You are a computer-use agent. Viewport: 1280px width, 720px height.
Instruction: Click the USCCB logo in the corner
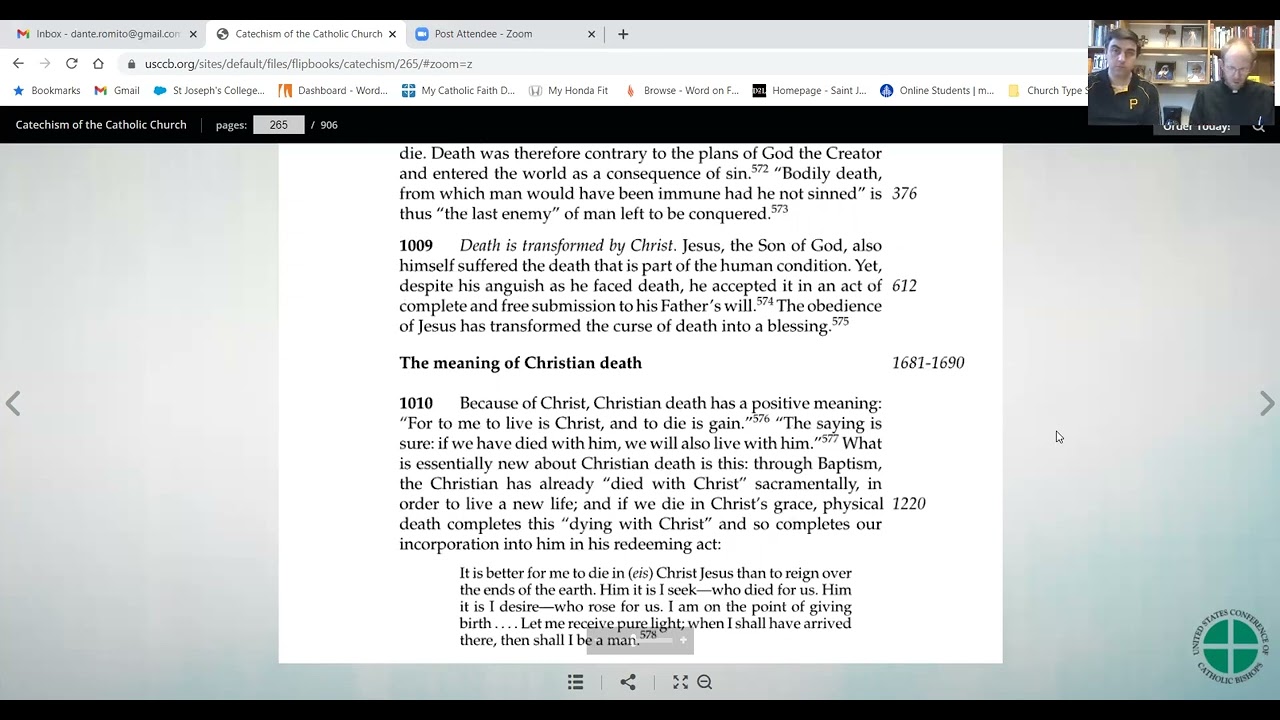(x=1231, y=645)
